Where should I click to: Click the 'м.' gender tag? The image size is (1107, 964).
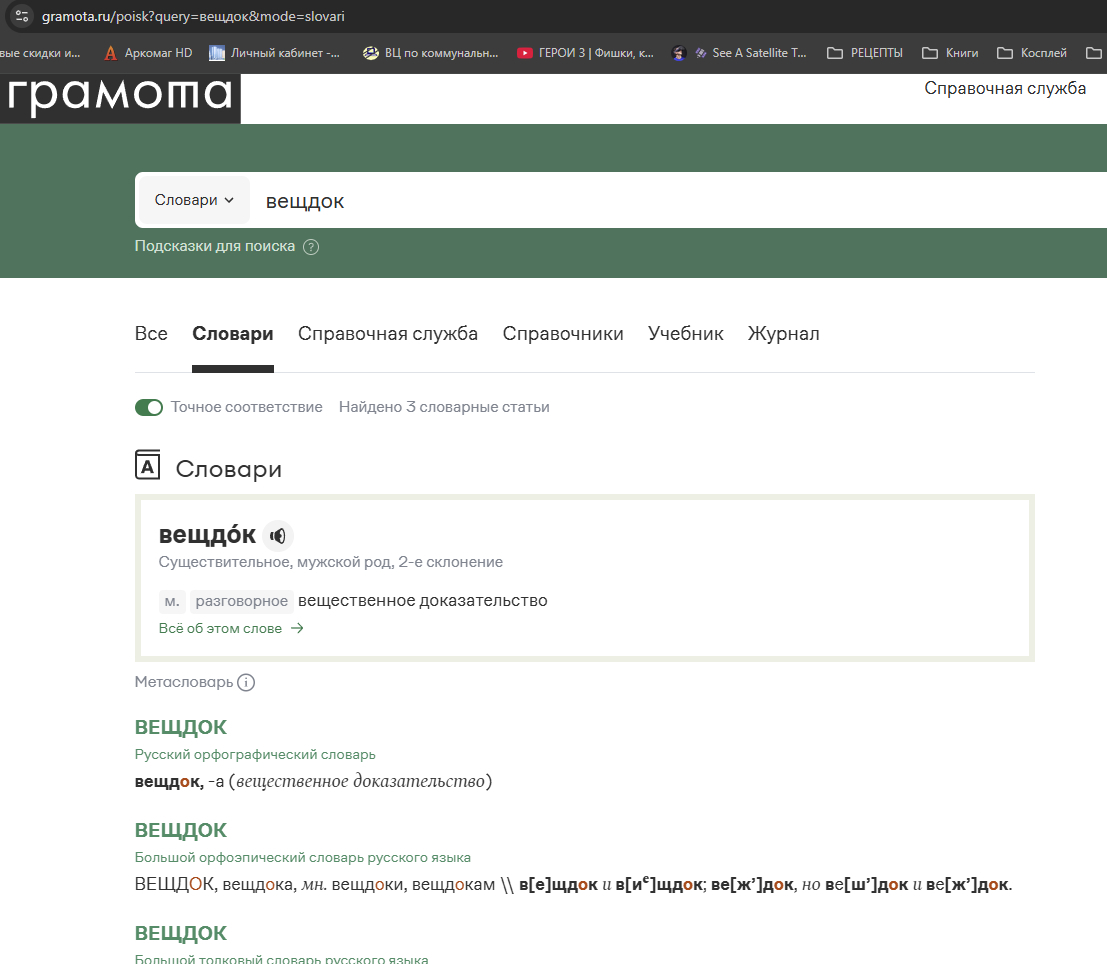pos(172,601)
